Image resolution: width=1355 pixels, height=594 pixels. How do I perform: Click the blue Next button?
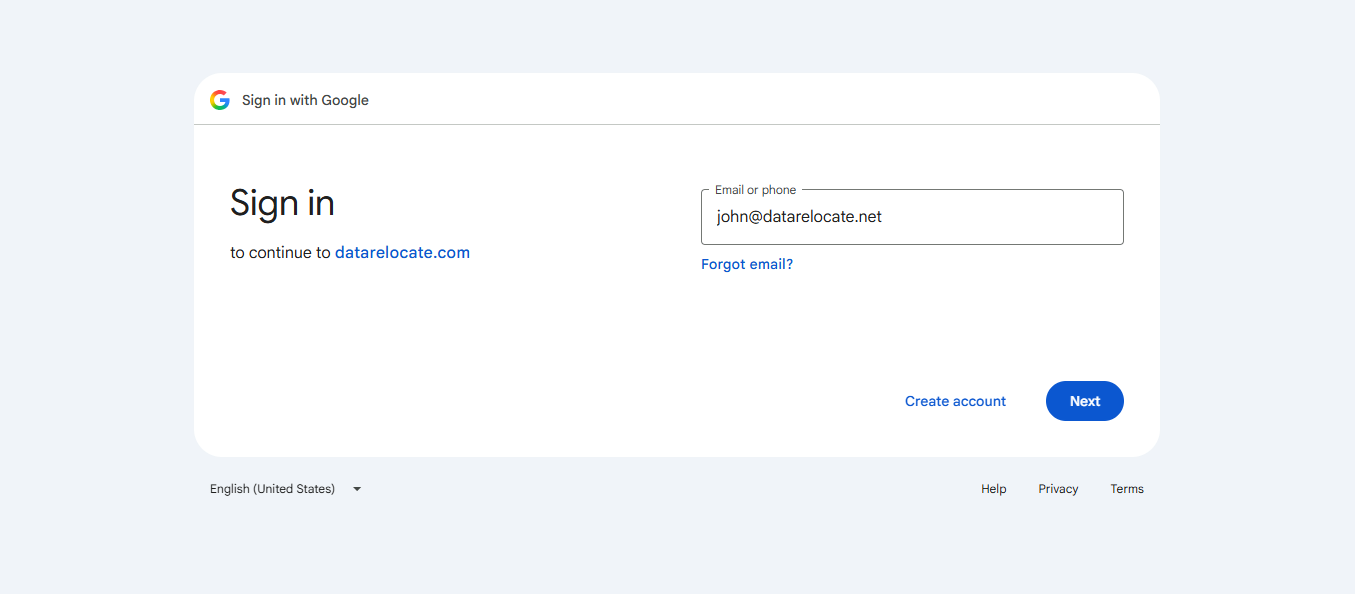[x=1085, y=401]
